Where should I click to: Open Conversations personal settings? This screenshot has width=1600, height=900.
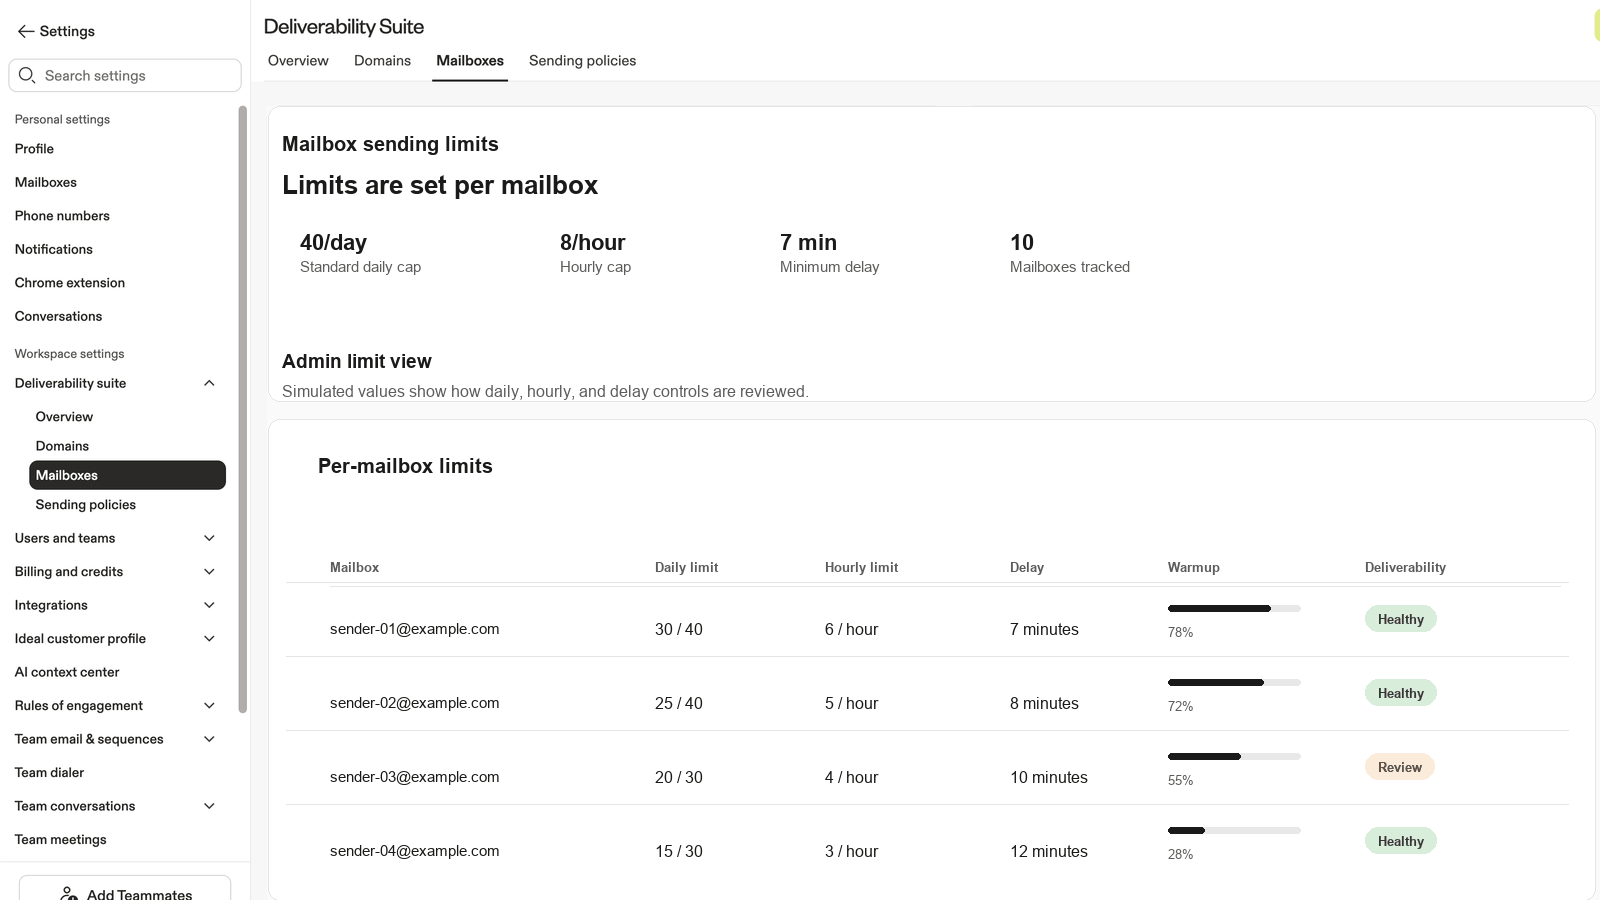(x=58, y=316)
